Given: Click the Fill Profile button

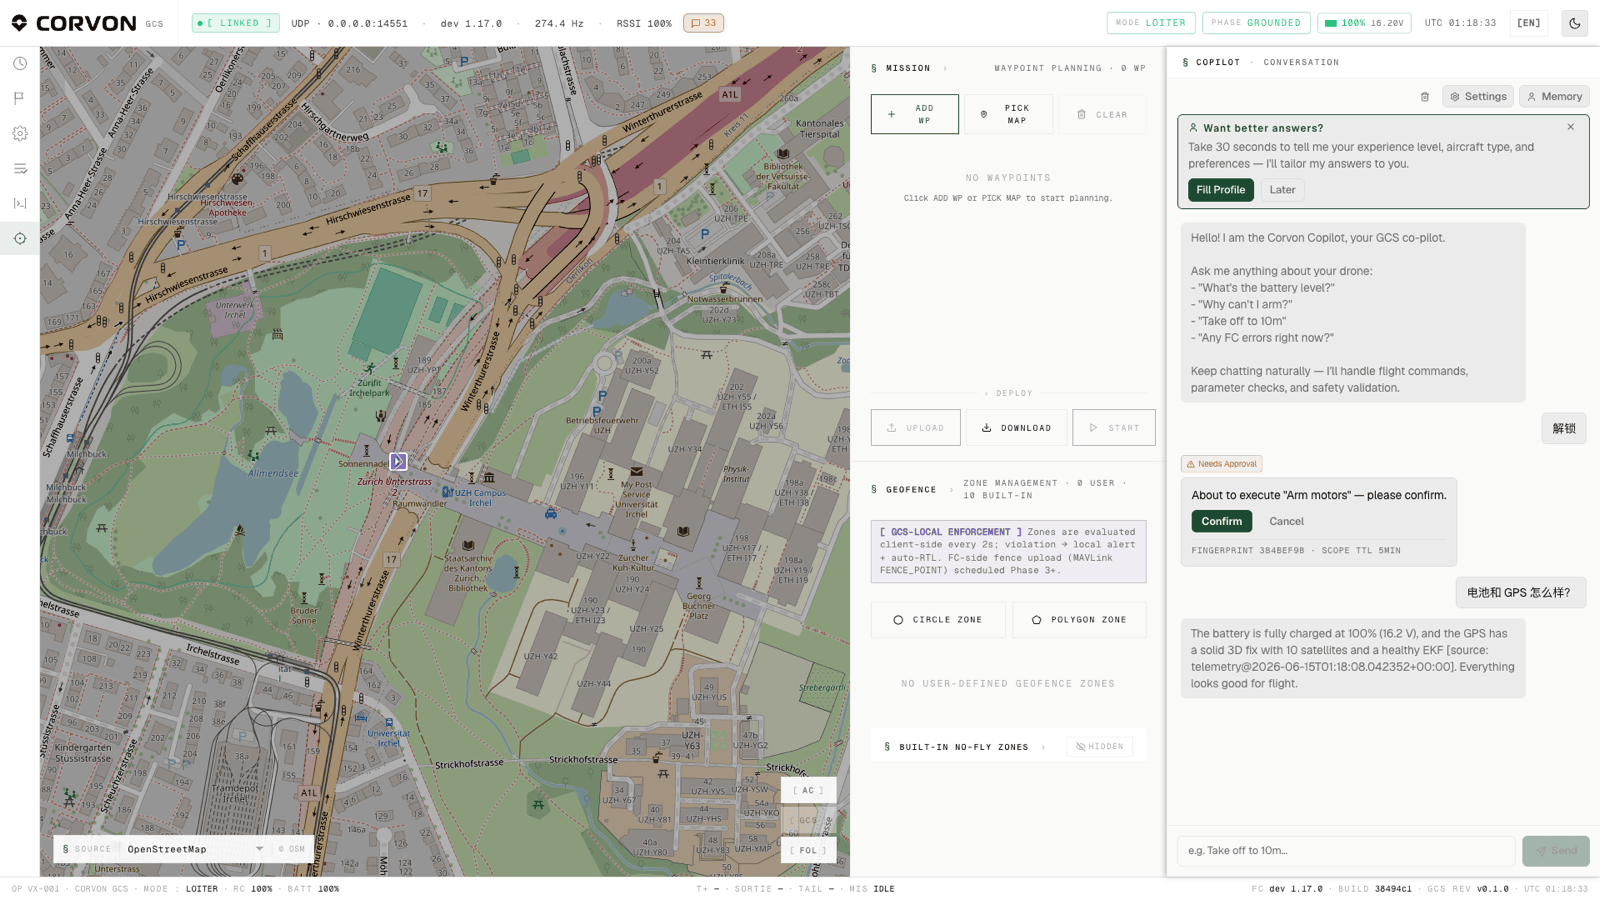Looking at the screenshot, I should pyautogui.click(x=1220, y=190).
